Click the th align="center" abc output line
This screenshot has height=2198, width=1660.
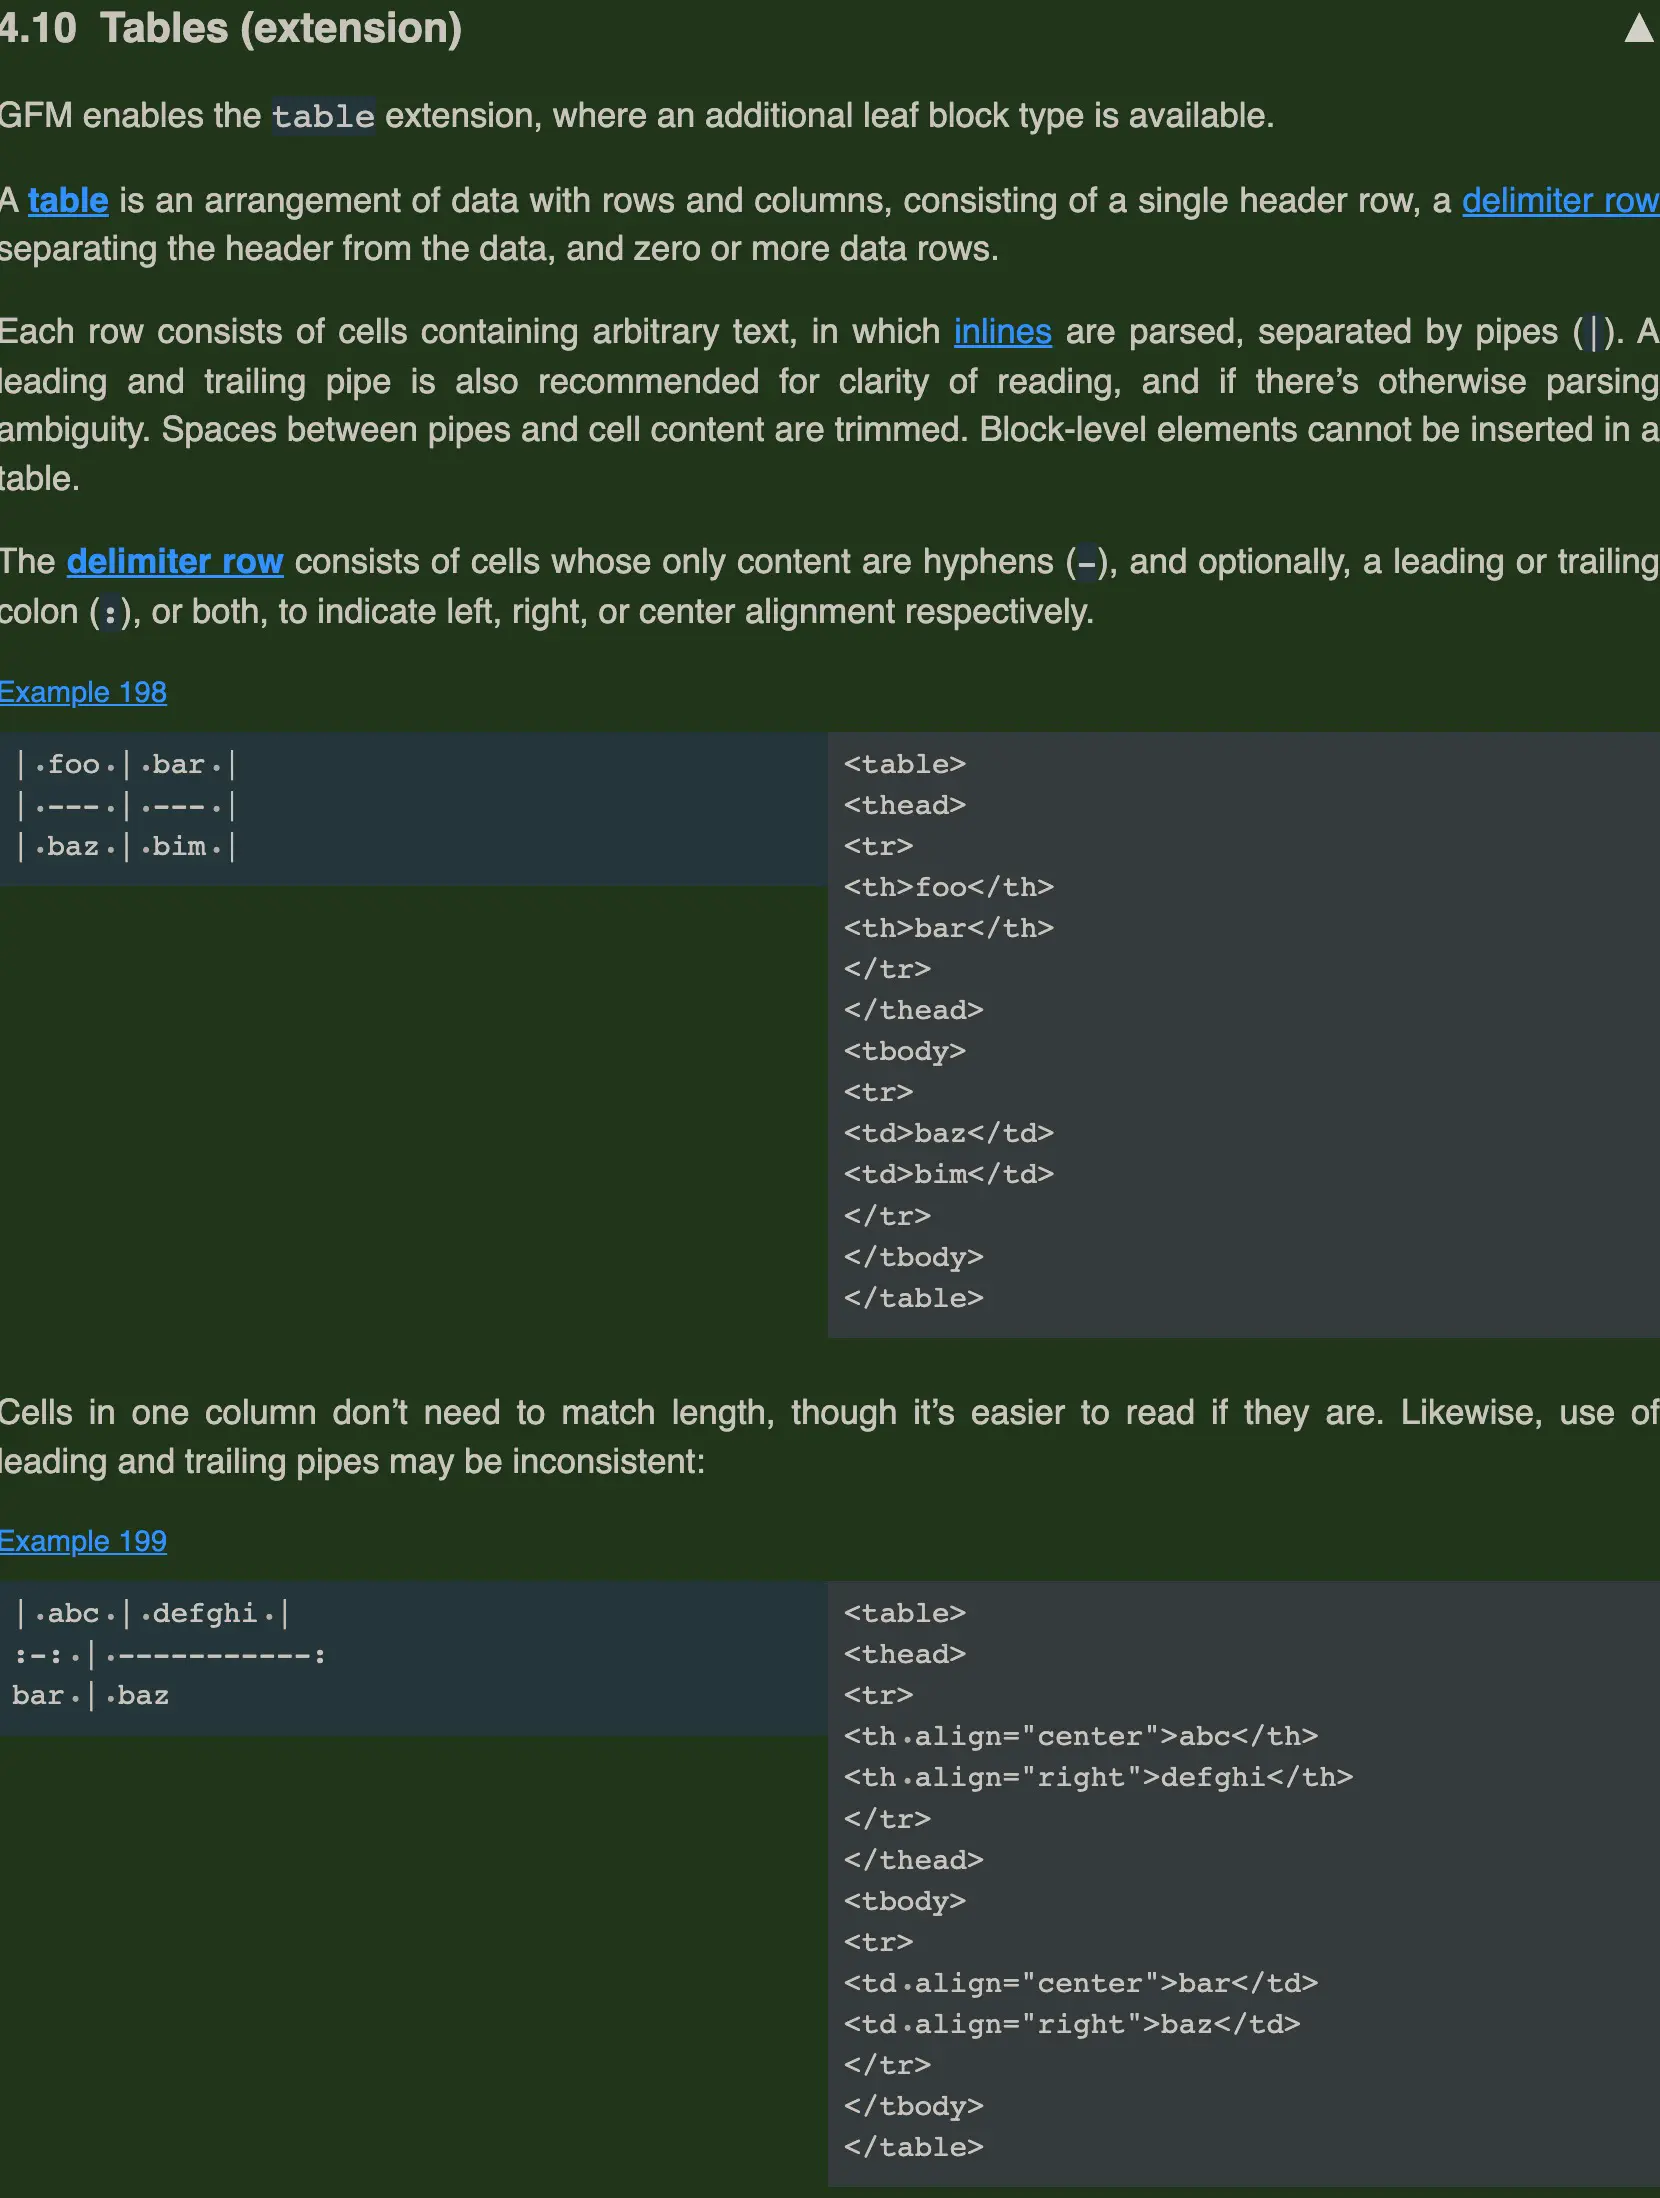click(x=1080, y=1736)
